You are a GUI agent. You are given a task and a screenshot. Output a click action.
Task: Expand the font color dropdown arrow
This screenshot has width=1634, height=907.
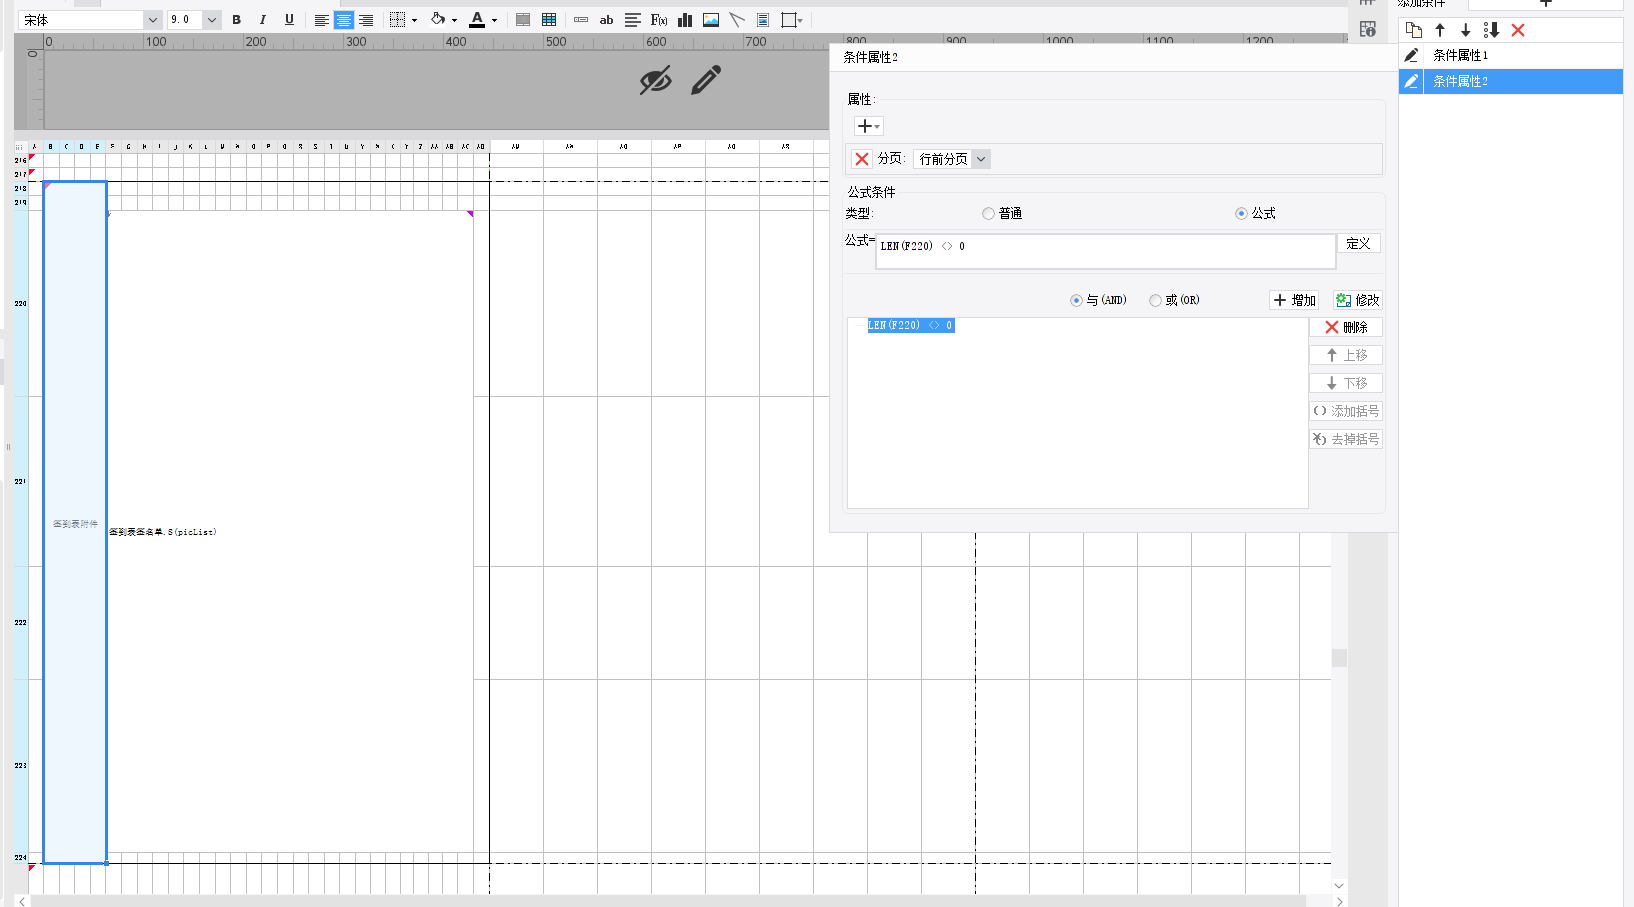click(494, 21)
